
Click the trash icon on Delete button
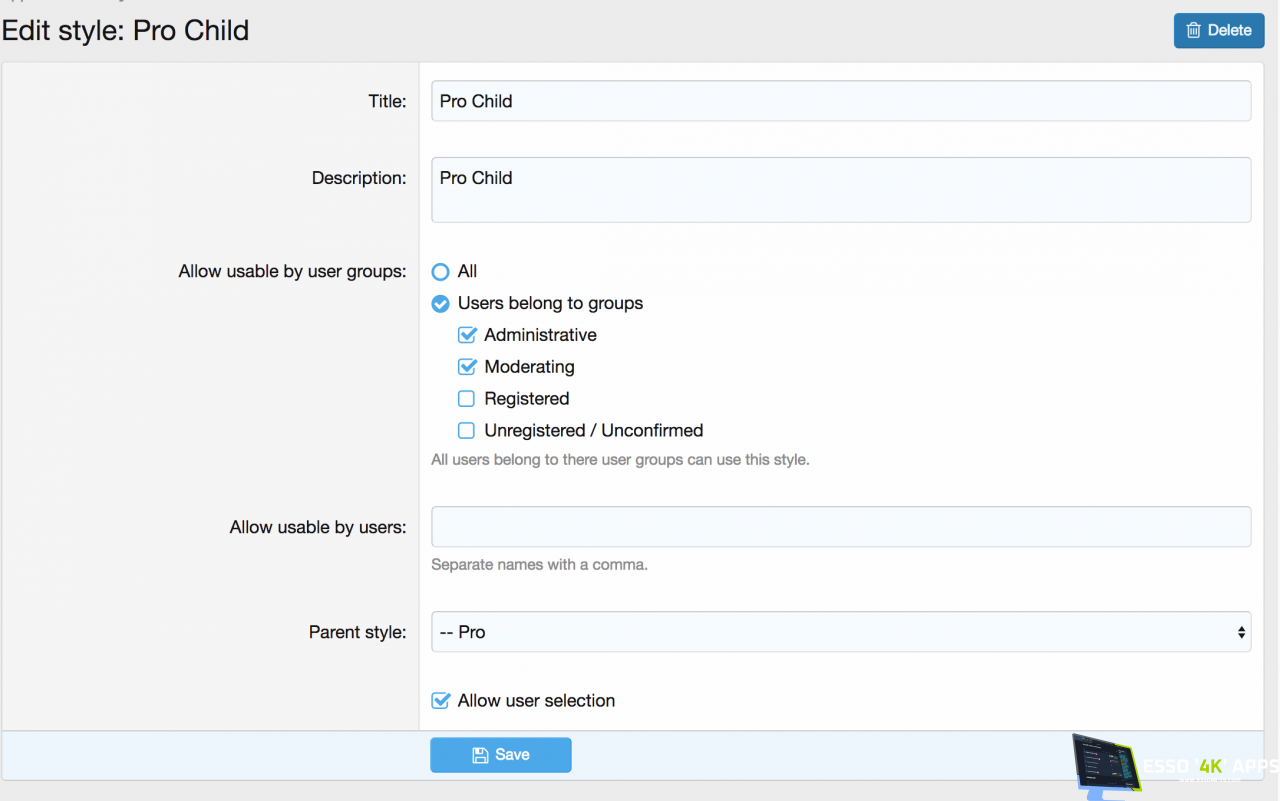click(1193, 31)
